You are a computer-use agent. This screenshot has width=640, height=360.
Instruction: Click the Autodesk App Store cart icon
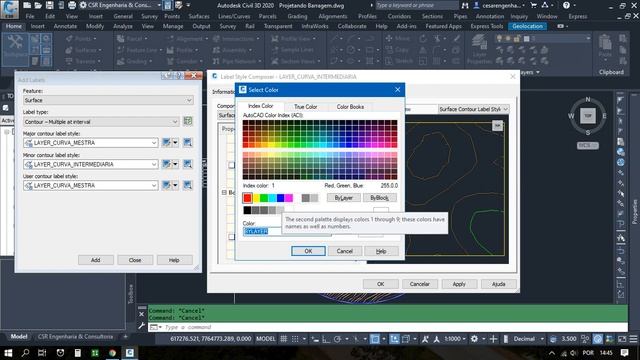tap(533, 5)
